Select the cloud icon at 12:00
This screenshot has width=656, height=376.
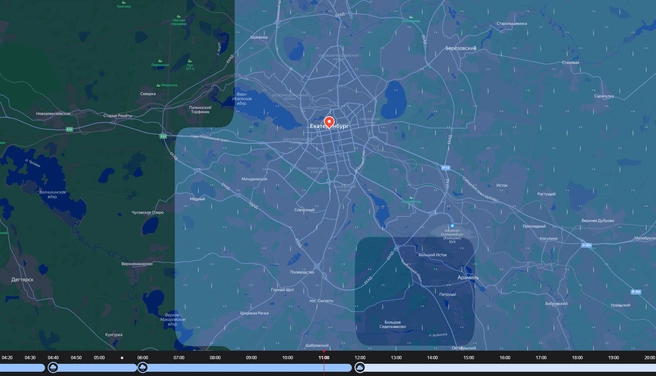pos(360,368)
